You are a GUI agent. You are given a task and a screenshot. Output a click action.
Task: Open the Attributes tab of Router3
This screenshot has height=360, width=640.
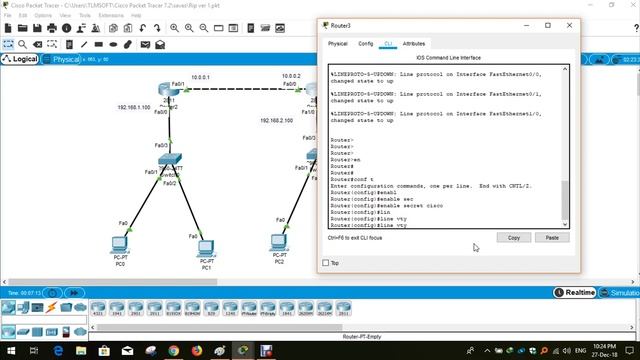click(x=414, y=44)
